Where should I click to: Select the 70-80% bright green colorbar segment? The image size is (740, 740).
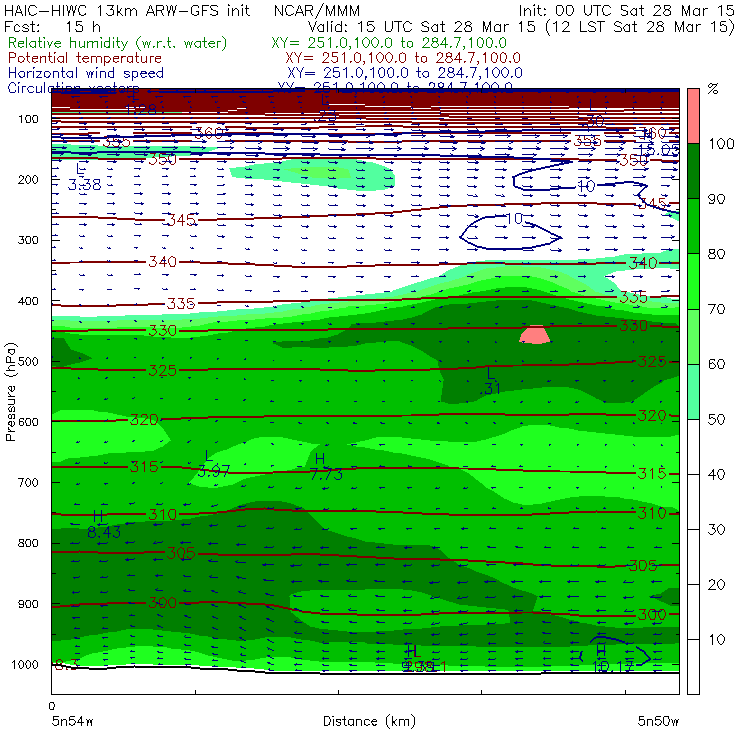point(693,281)
